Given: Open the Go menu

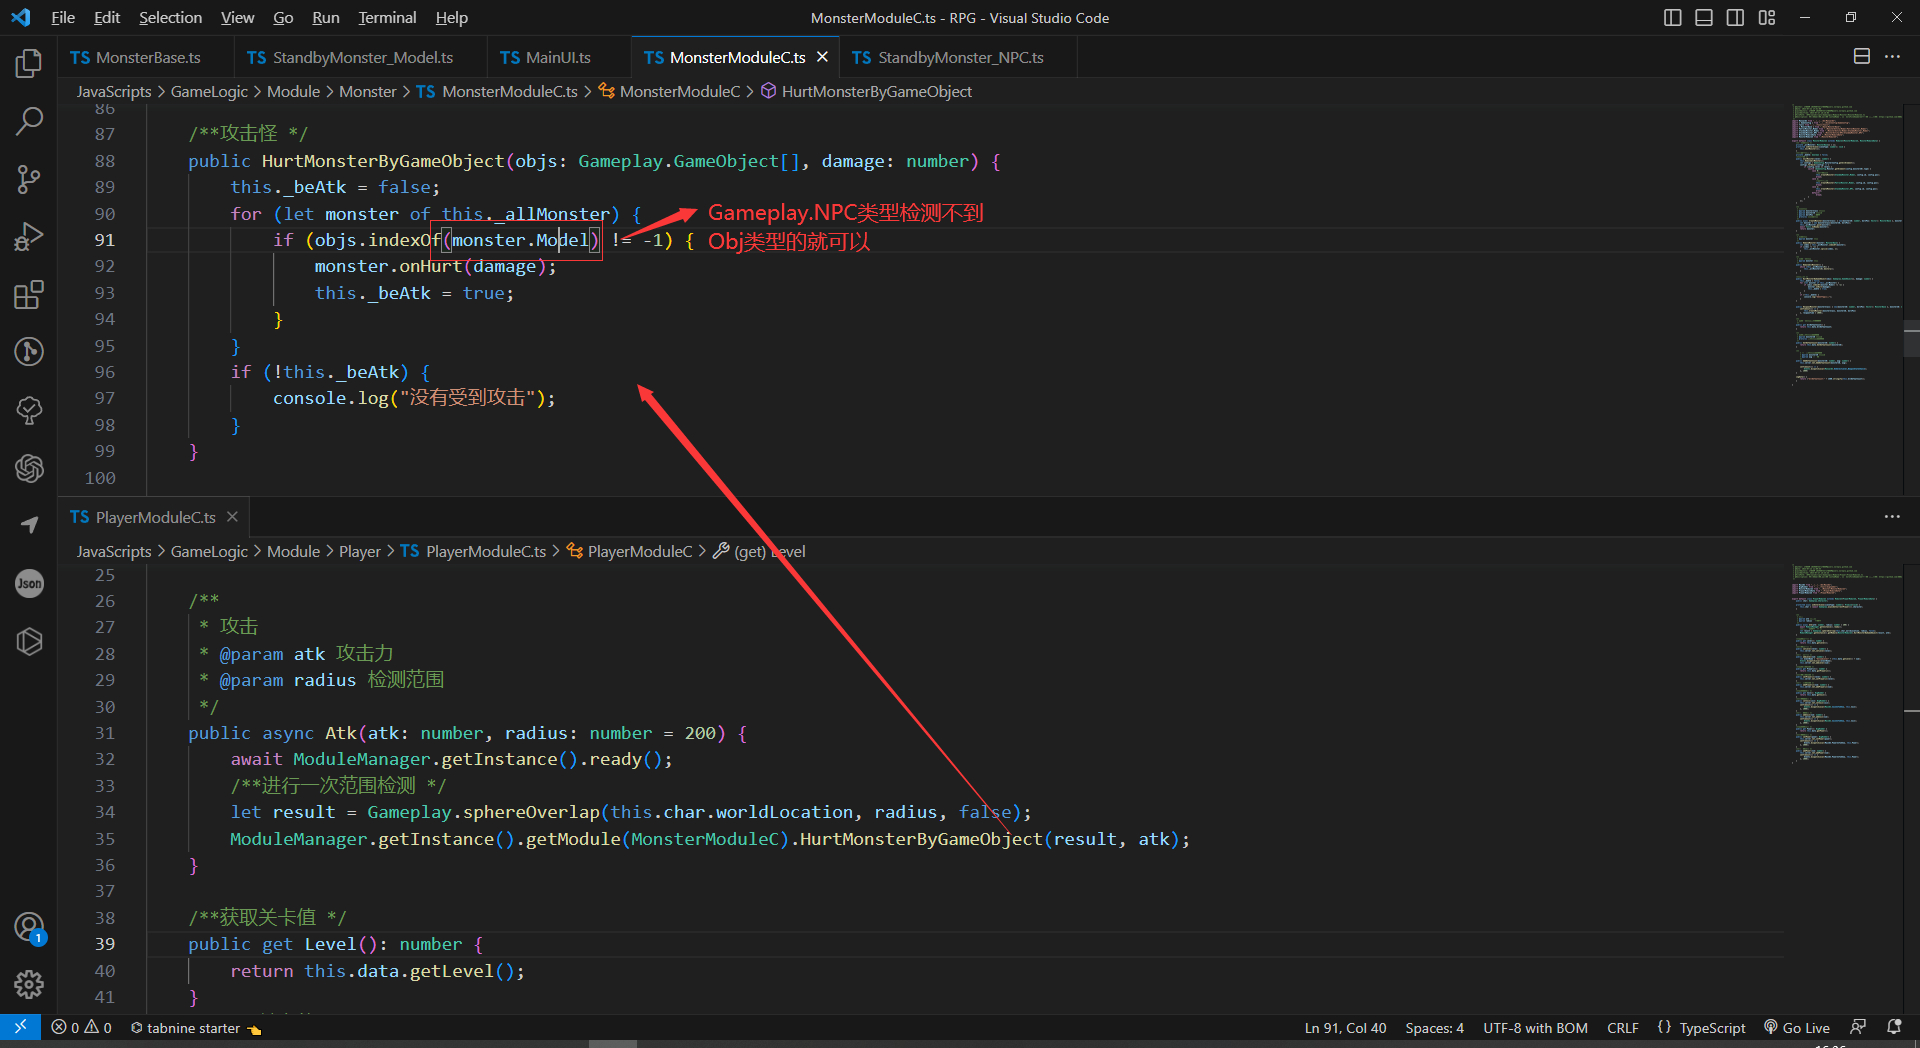Looking at the screenshot, I should point(283,18).
